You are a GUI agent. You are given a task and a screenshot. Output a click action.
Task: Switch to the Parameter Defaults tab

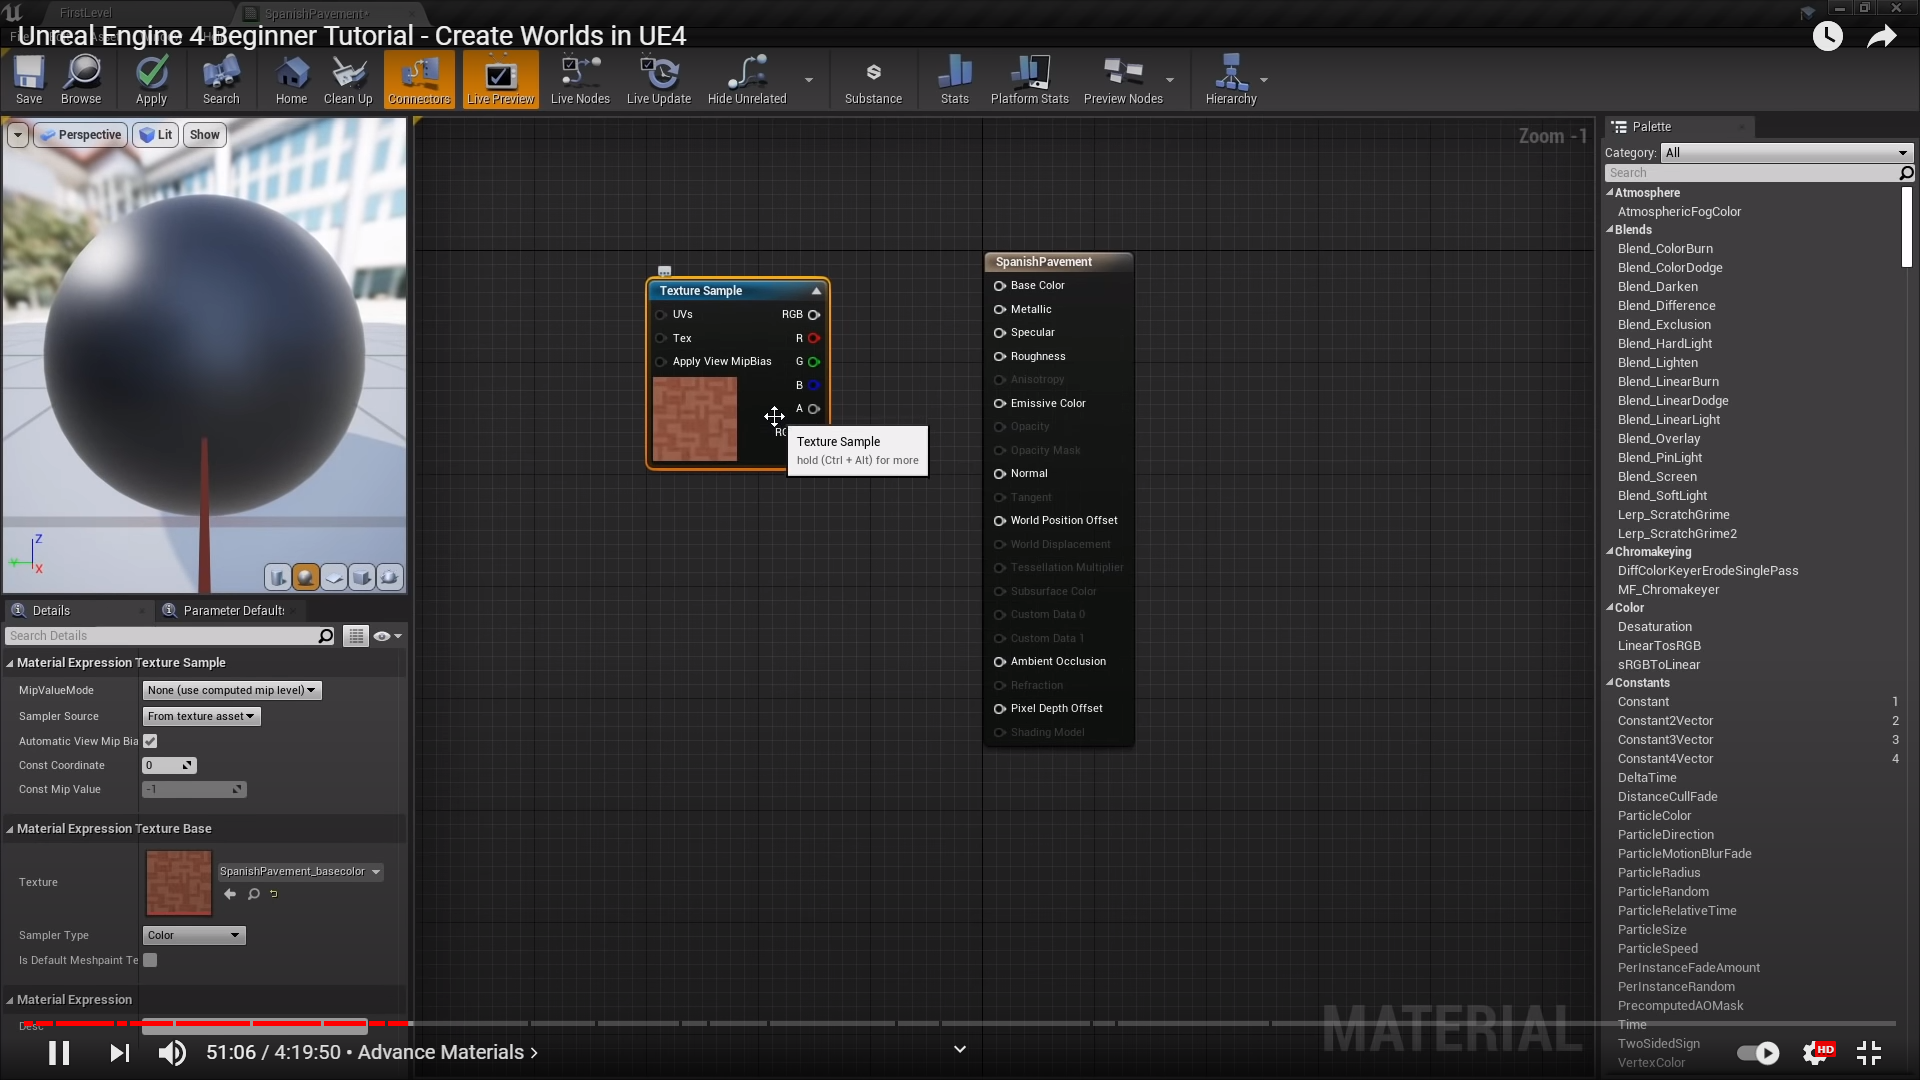(x=233, y=610)
